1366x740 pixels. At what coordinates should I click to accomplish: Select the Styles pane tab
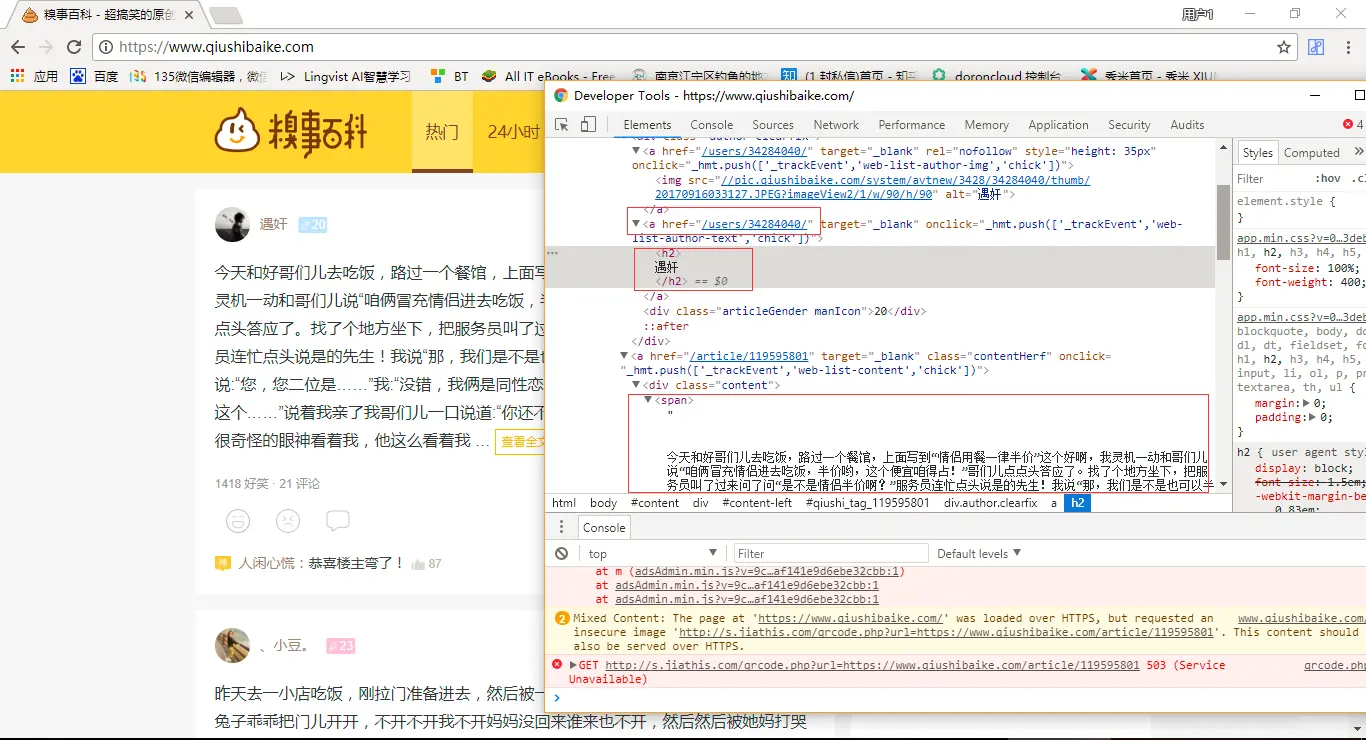click(x=1257, y=152)
